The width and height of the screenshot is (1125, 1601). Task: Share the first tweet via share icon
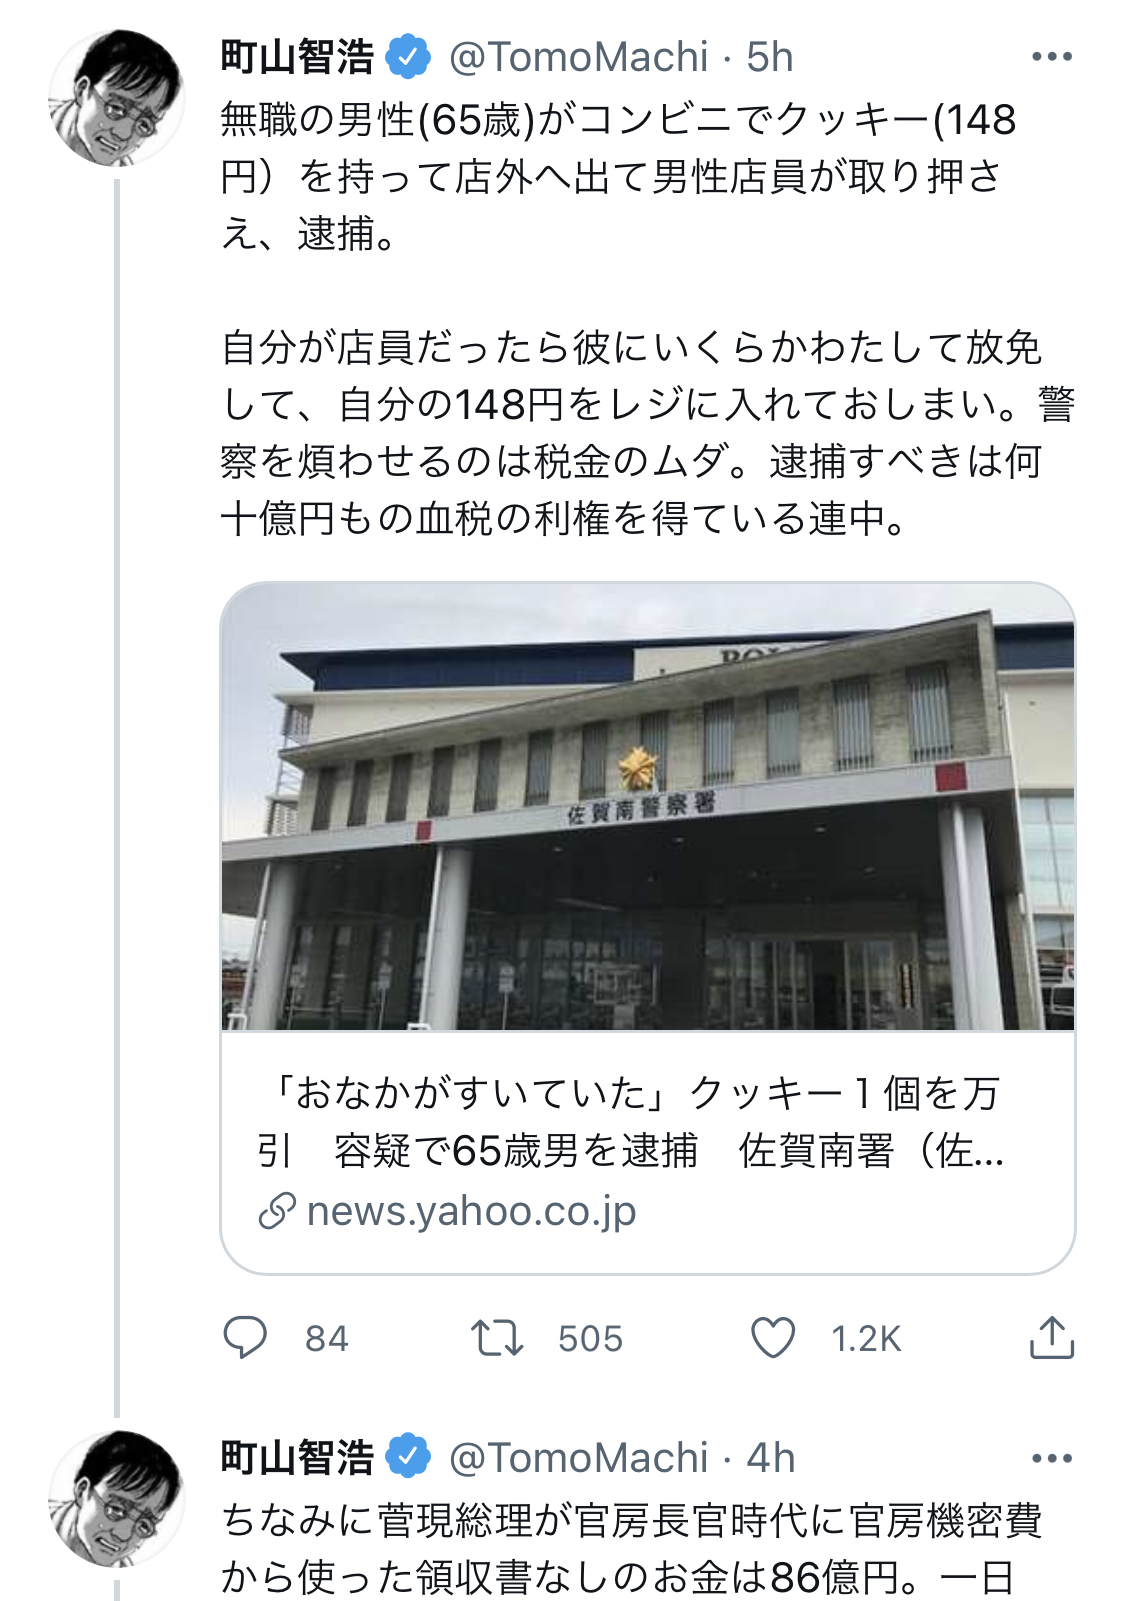click(x=1051, y=1337)
